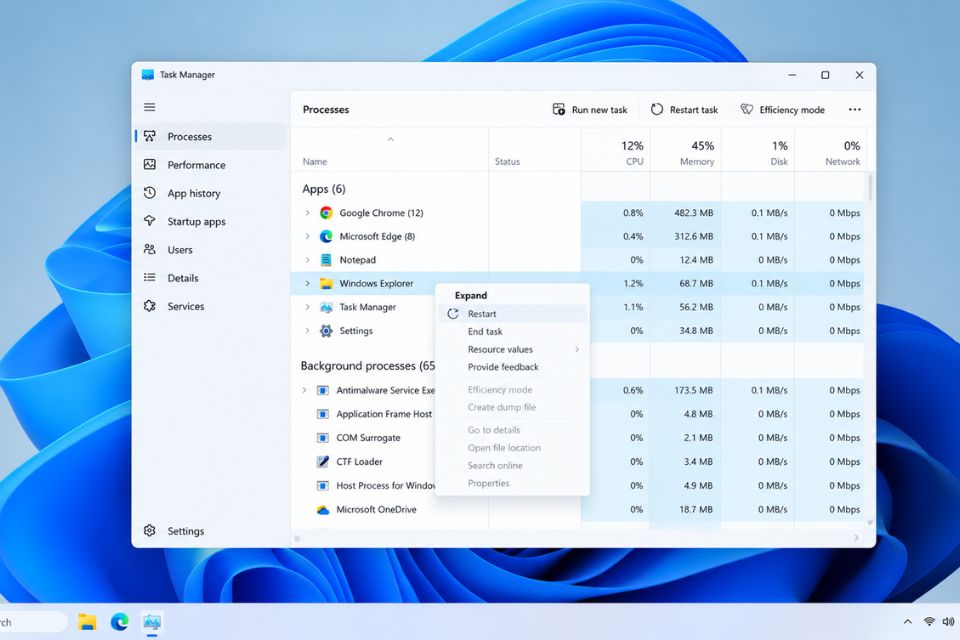The image size is (960, 640).
Task: Click the horizontal scrollbar at list bottom
Action: [x=577, y=538]
